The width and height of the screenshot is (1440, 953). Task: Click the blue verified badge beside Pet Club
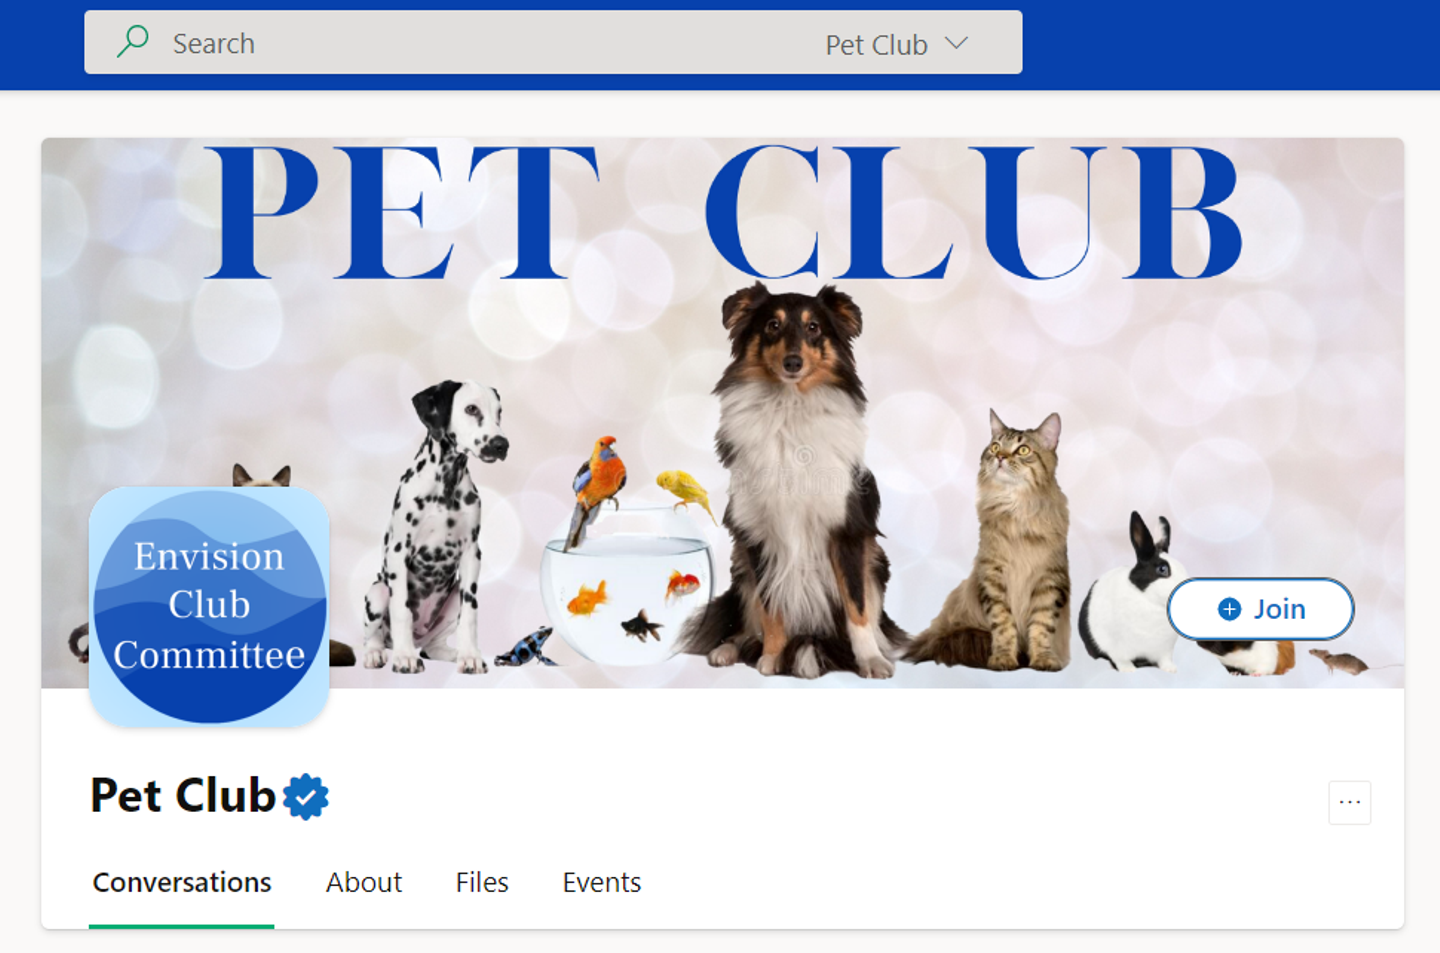[306, 797]
